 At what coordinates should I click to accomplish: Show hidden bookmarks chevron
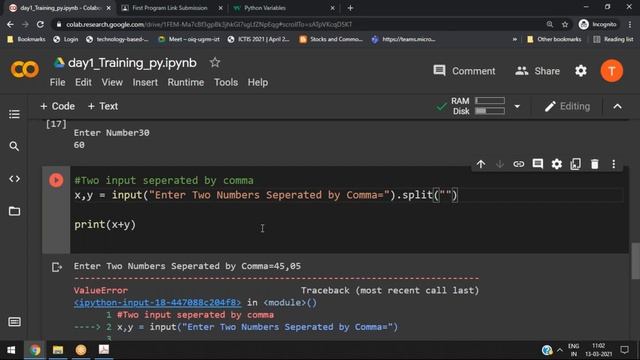pyautogui.click(x=515, y=39)
